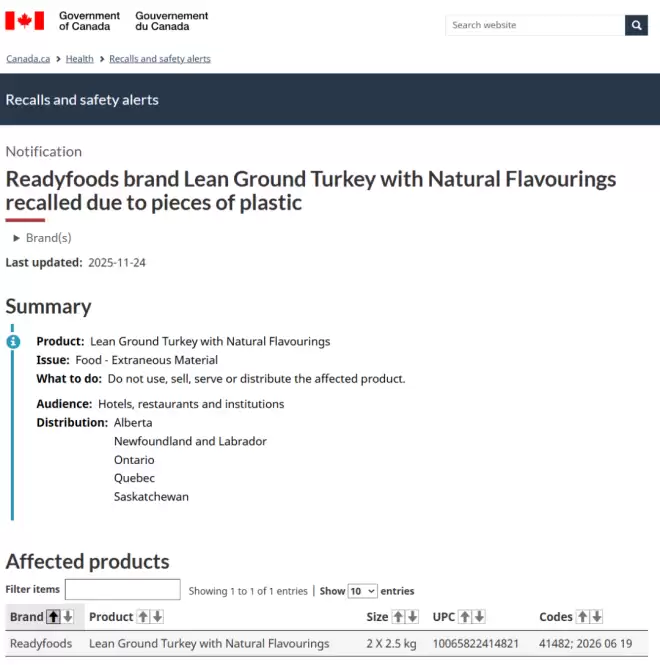Sort Product column ascending arrow
This screenshot has width=660, height=665.
pyautogui.click(x=143, y=616)
